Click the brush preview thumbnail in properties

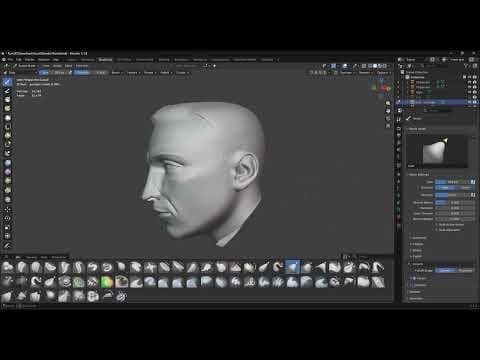click(437, 151)
